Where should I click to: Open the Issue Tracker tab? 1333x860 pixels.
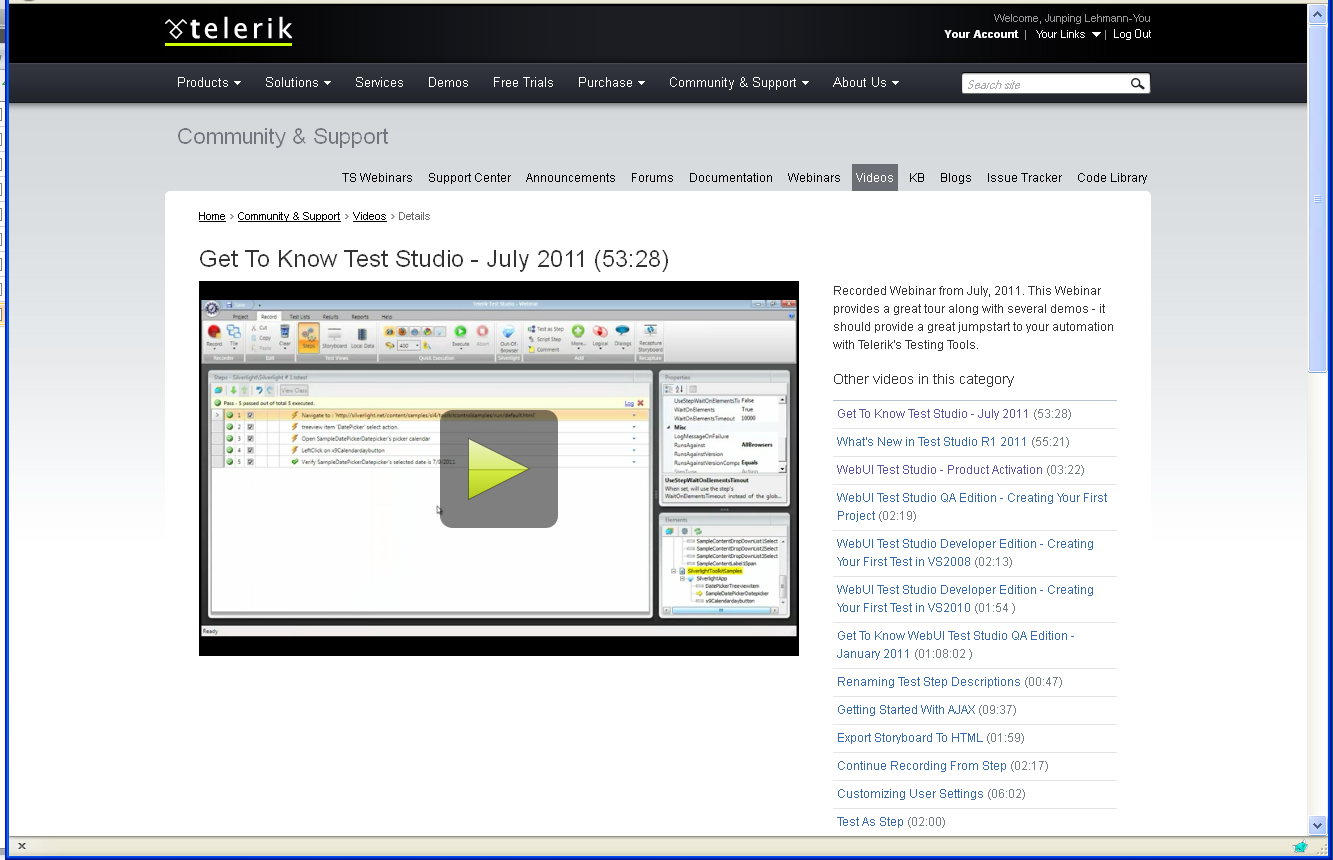coord(1025,178)
